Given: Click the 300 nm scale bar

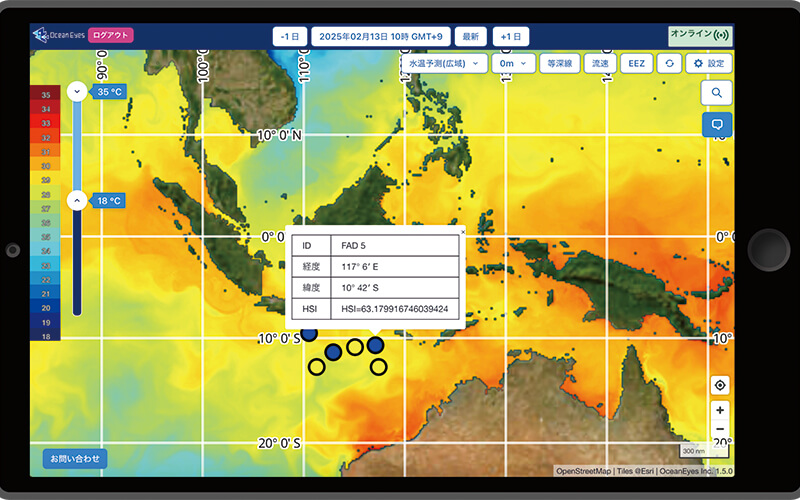Looking at the screenshot, I should [704, 451].
